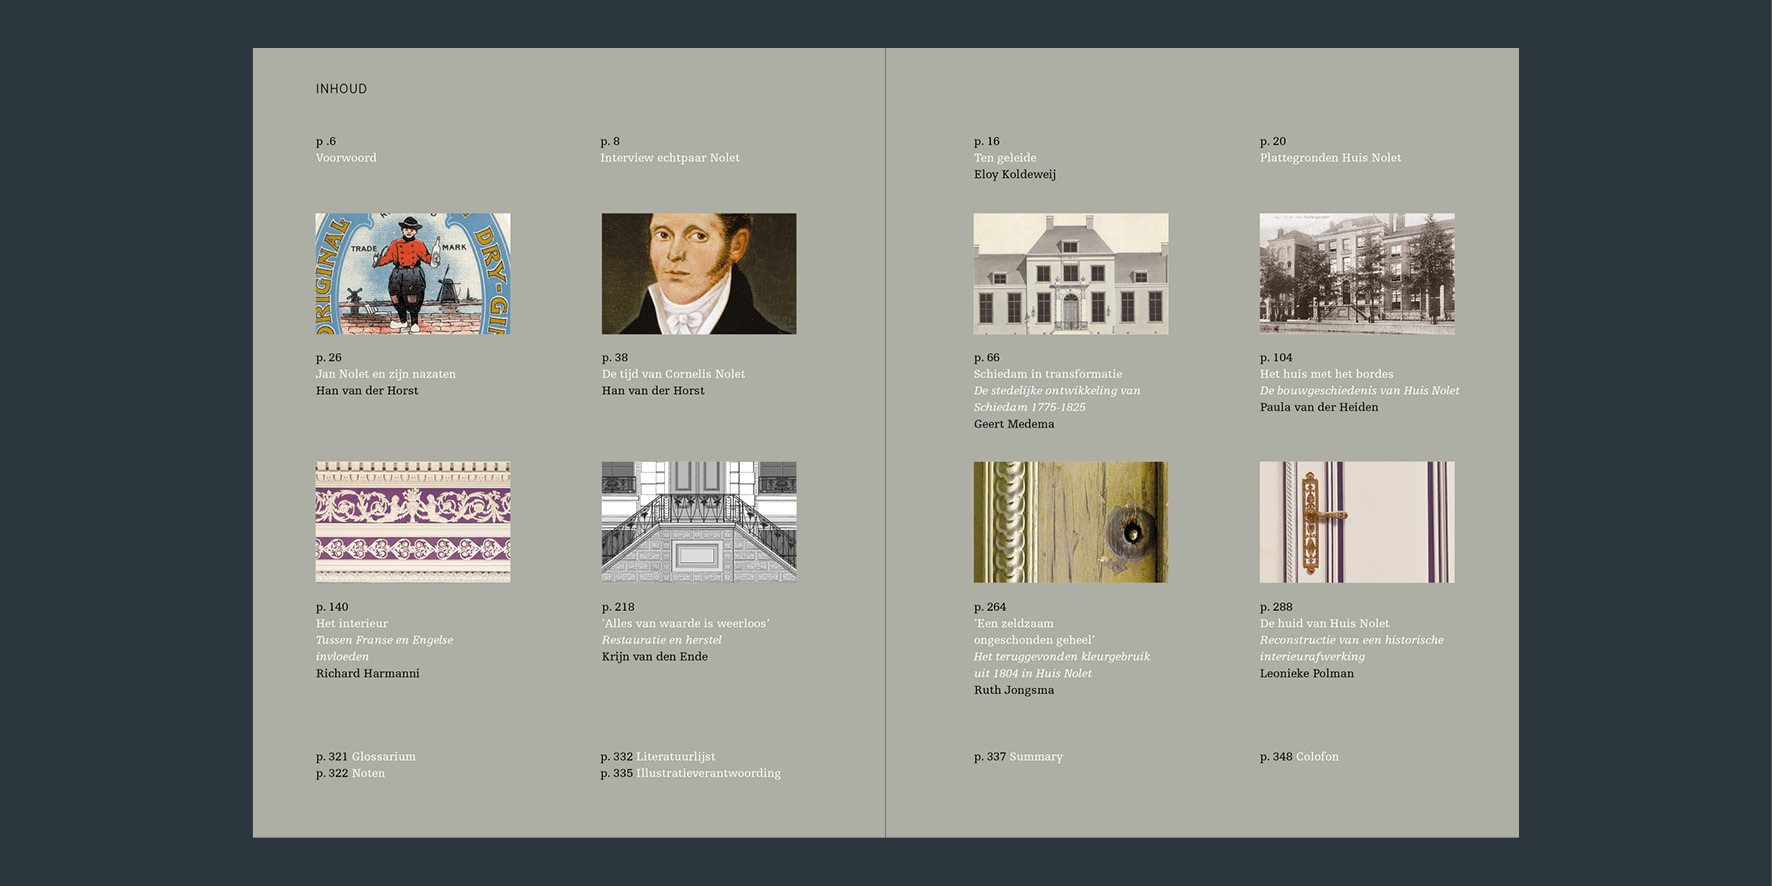
Task: Click page number 'p. 288'
Action: click(1276, 607)
